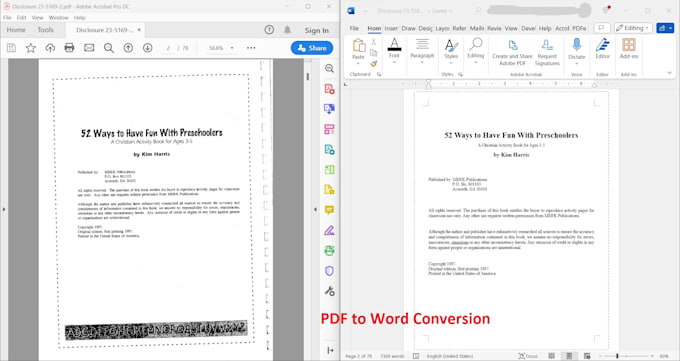Collapse Word's ribbon with the chevron
Screen dimensions: 680x361
669,73
